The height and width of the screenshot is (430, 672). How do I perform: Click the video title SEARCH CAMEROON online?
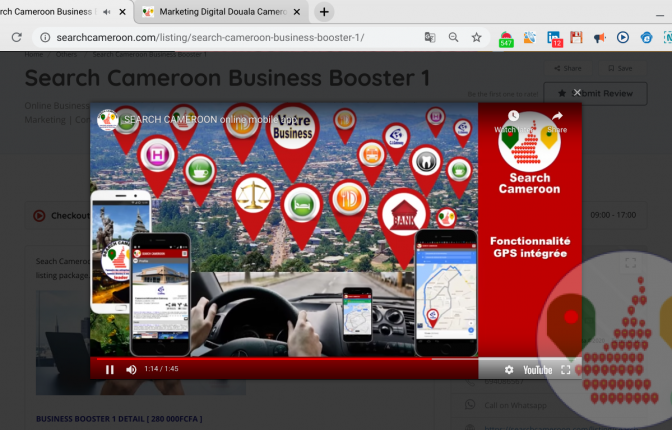210,120
